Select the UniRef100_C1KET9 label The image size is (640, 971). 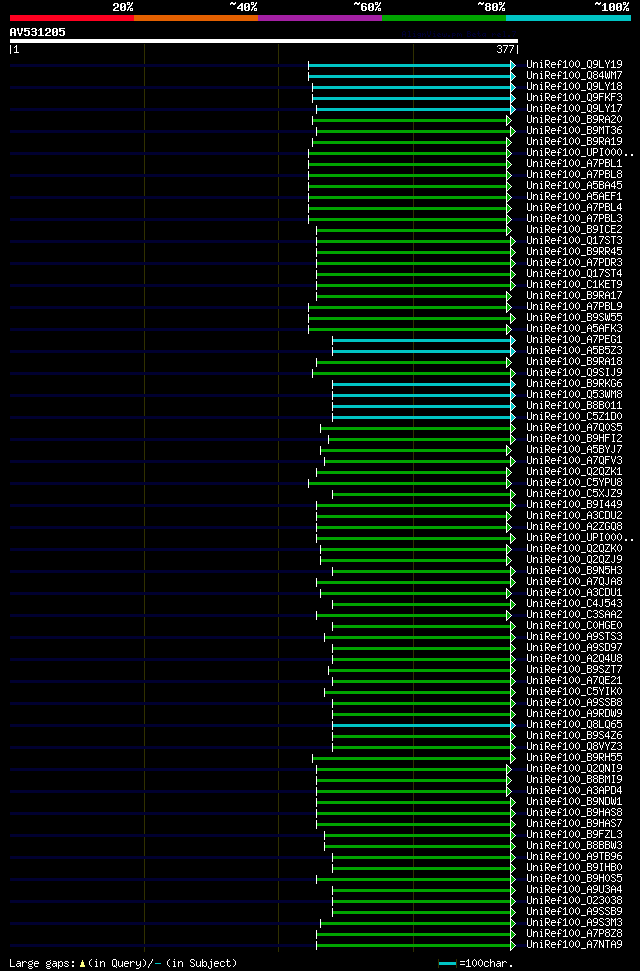tap(574, 285)
